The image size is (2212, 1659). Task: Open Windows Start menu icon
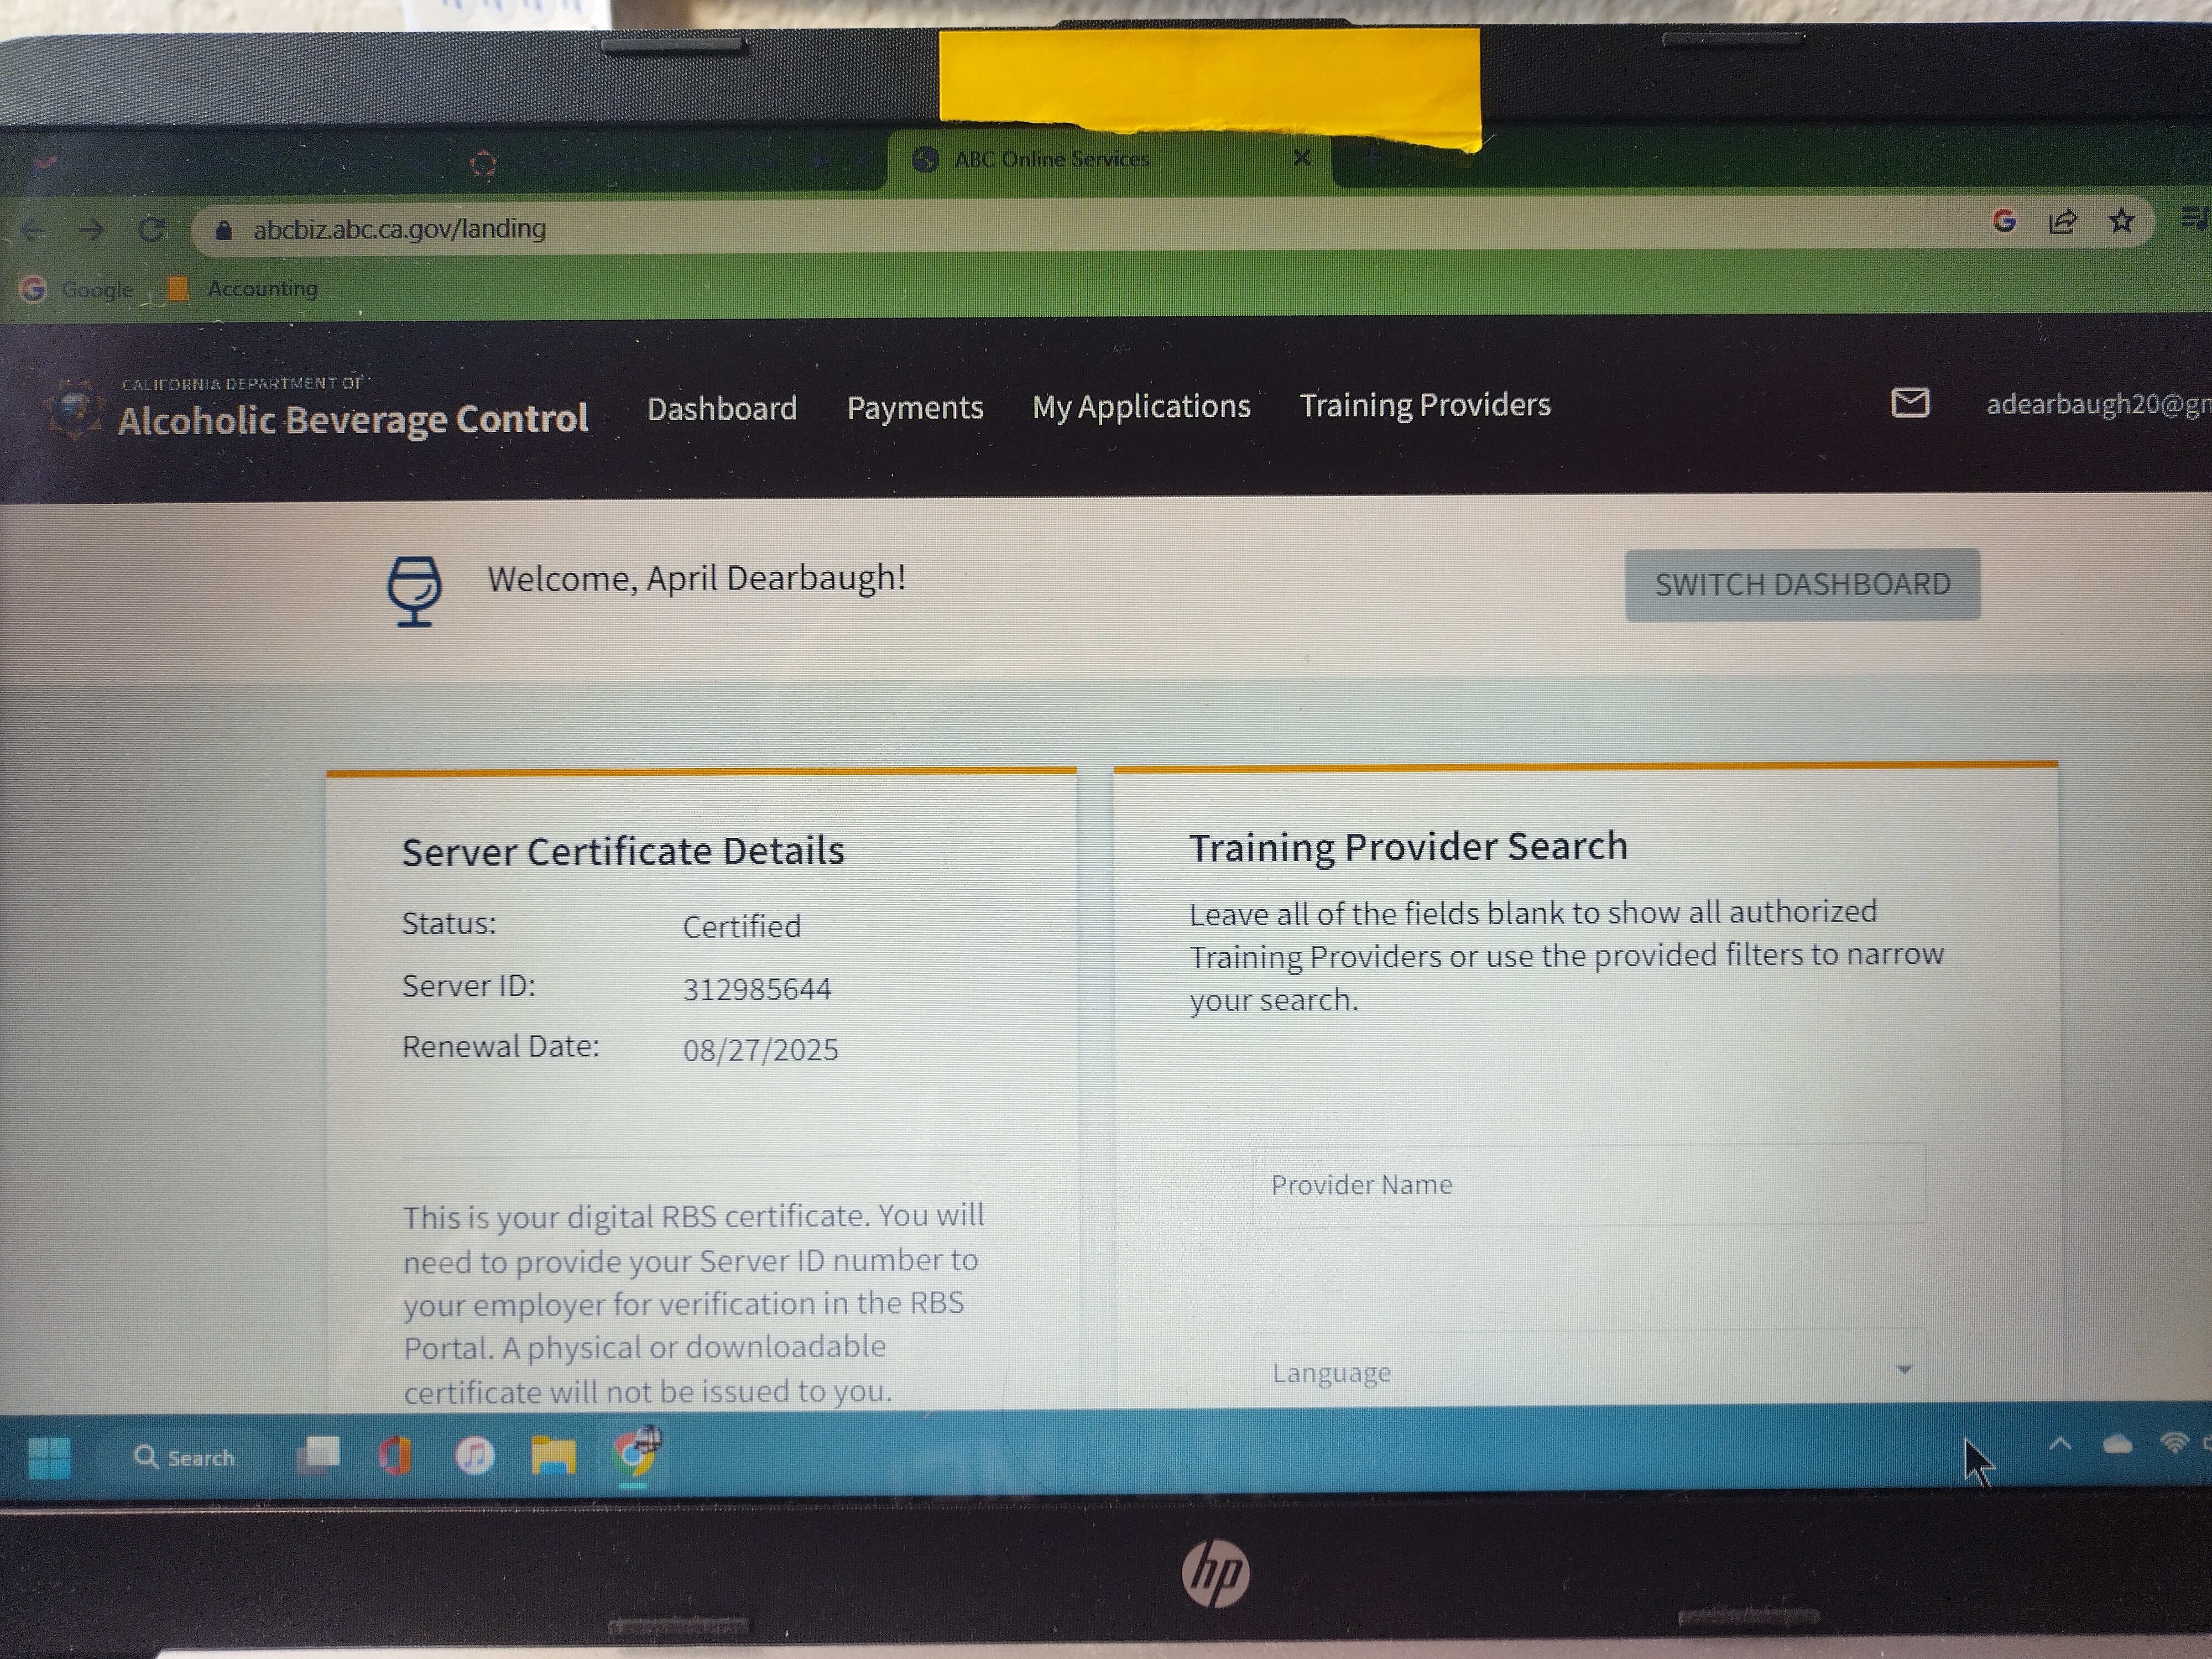(49, 1457)
